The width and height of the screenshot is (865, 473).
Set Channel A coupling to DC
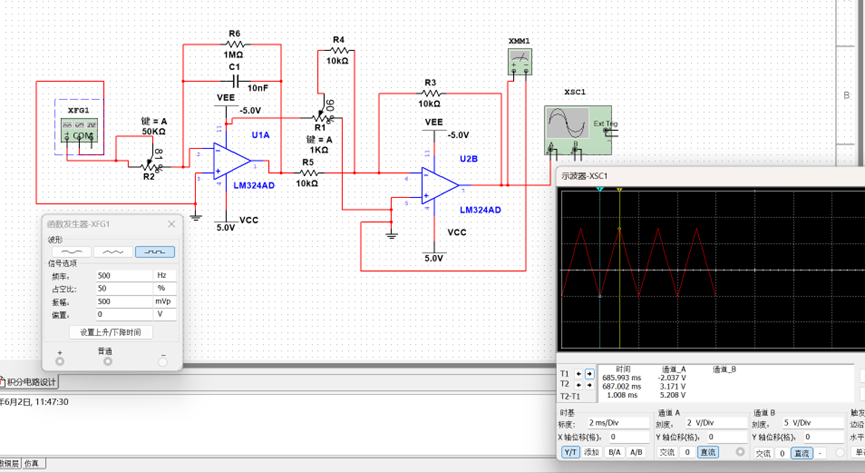(x=708, y=452)
